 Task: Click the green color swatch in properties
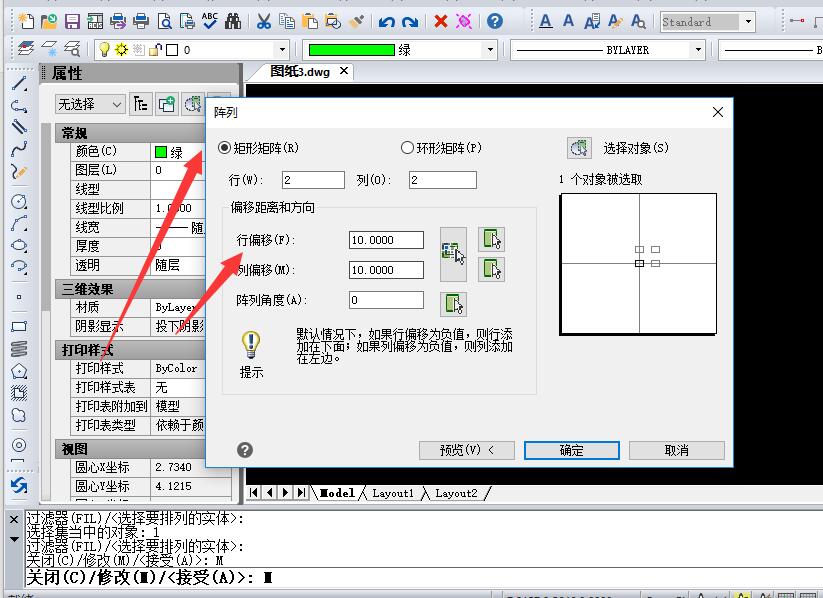tap(160, 152)
